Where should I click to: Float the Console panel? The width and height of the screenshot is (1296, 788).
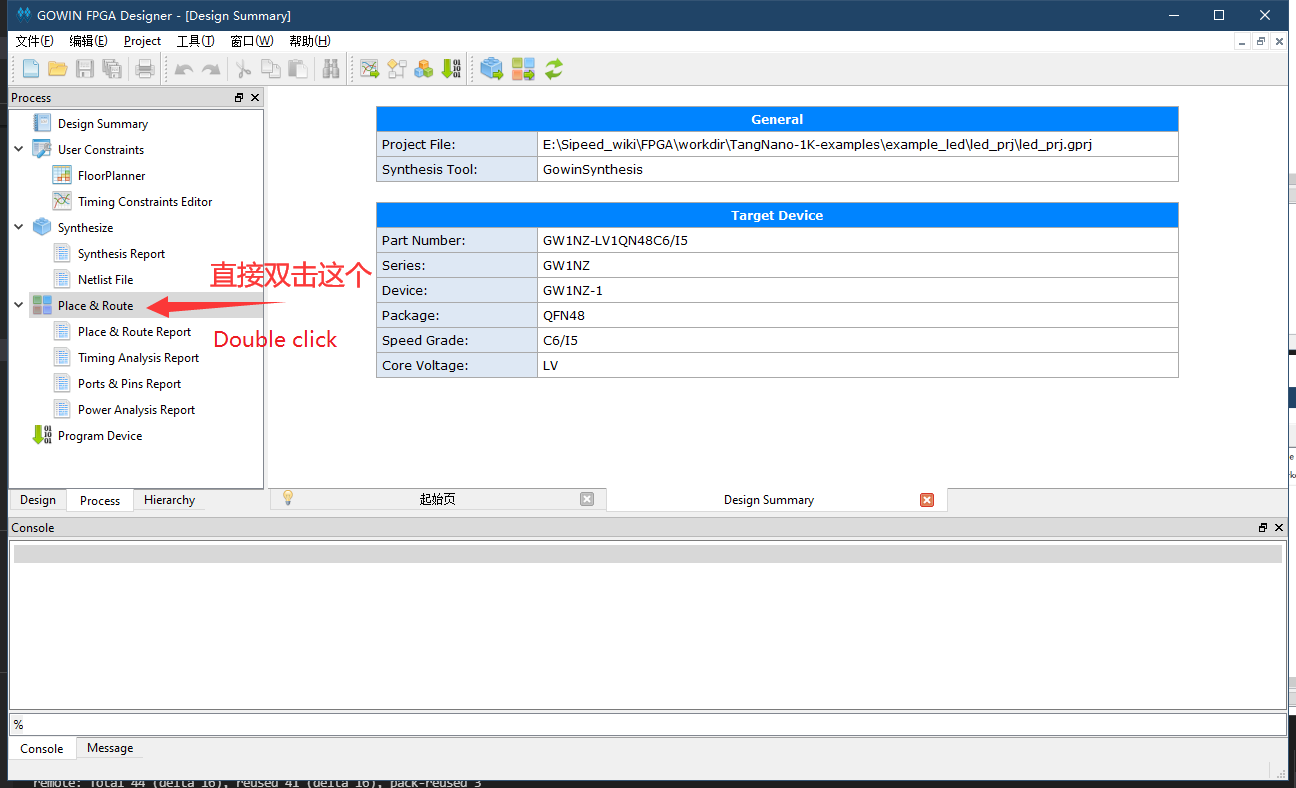[1263, 527]
